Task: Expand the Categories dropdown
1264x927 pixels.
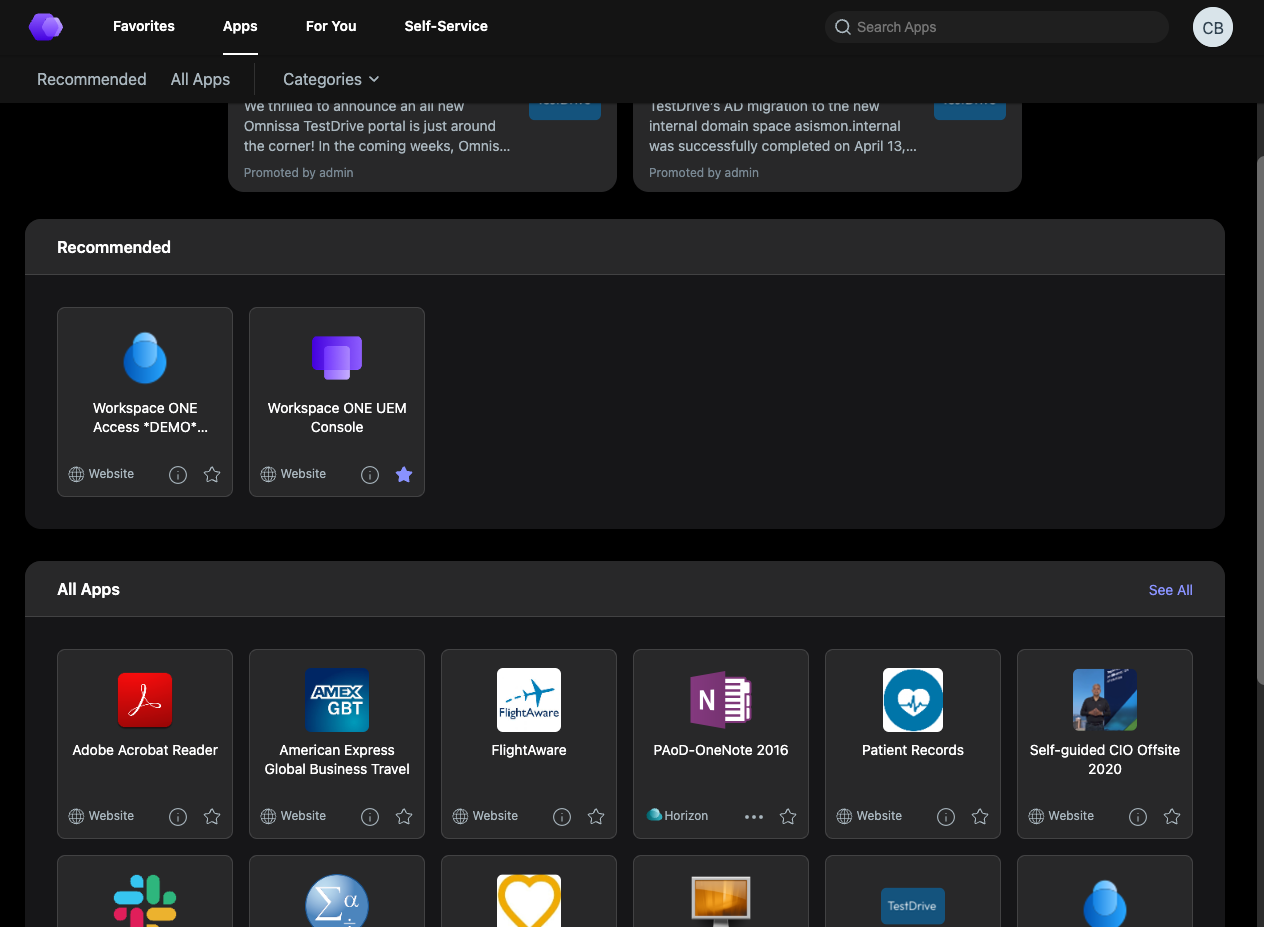Action: [x=331, y=79]
